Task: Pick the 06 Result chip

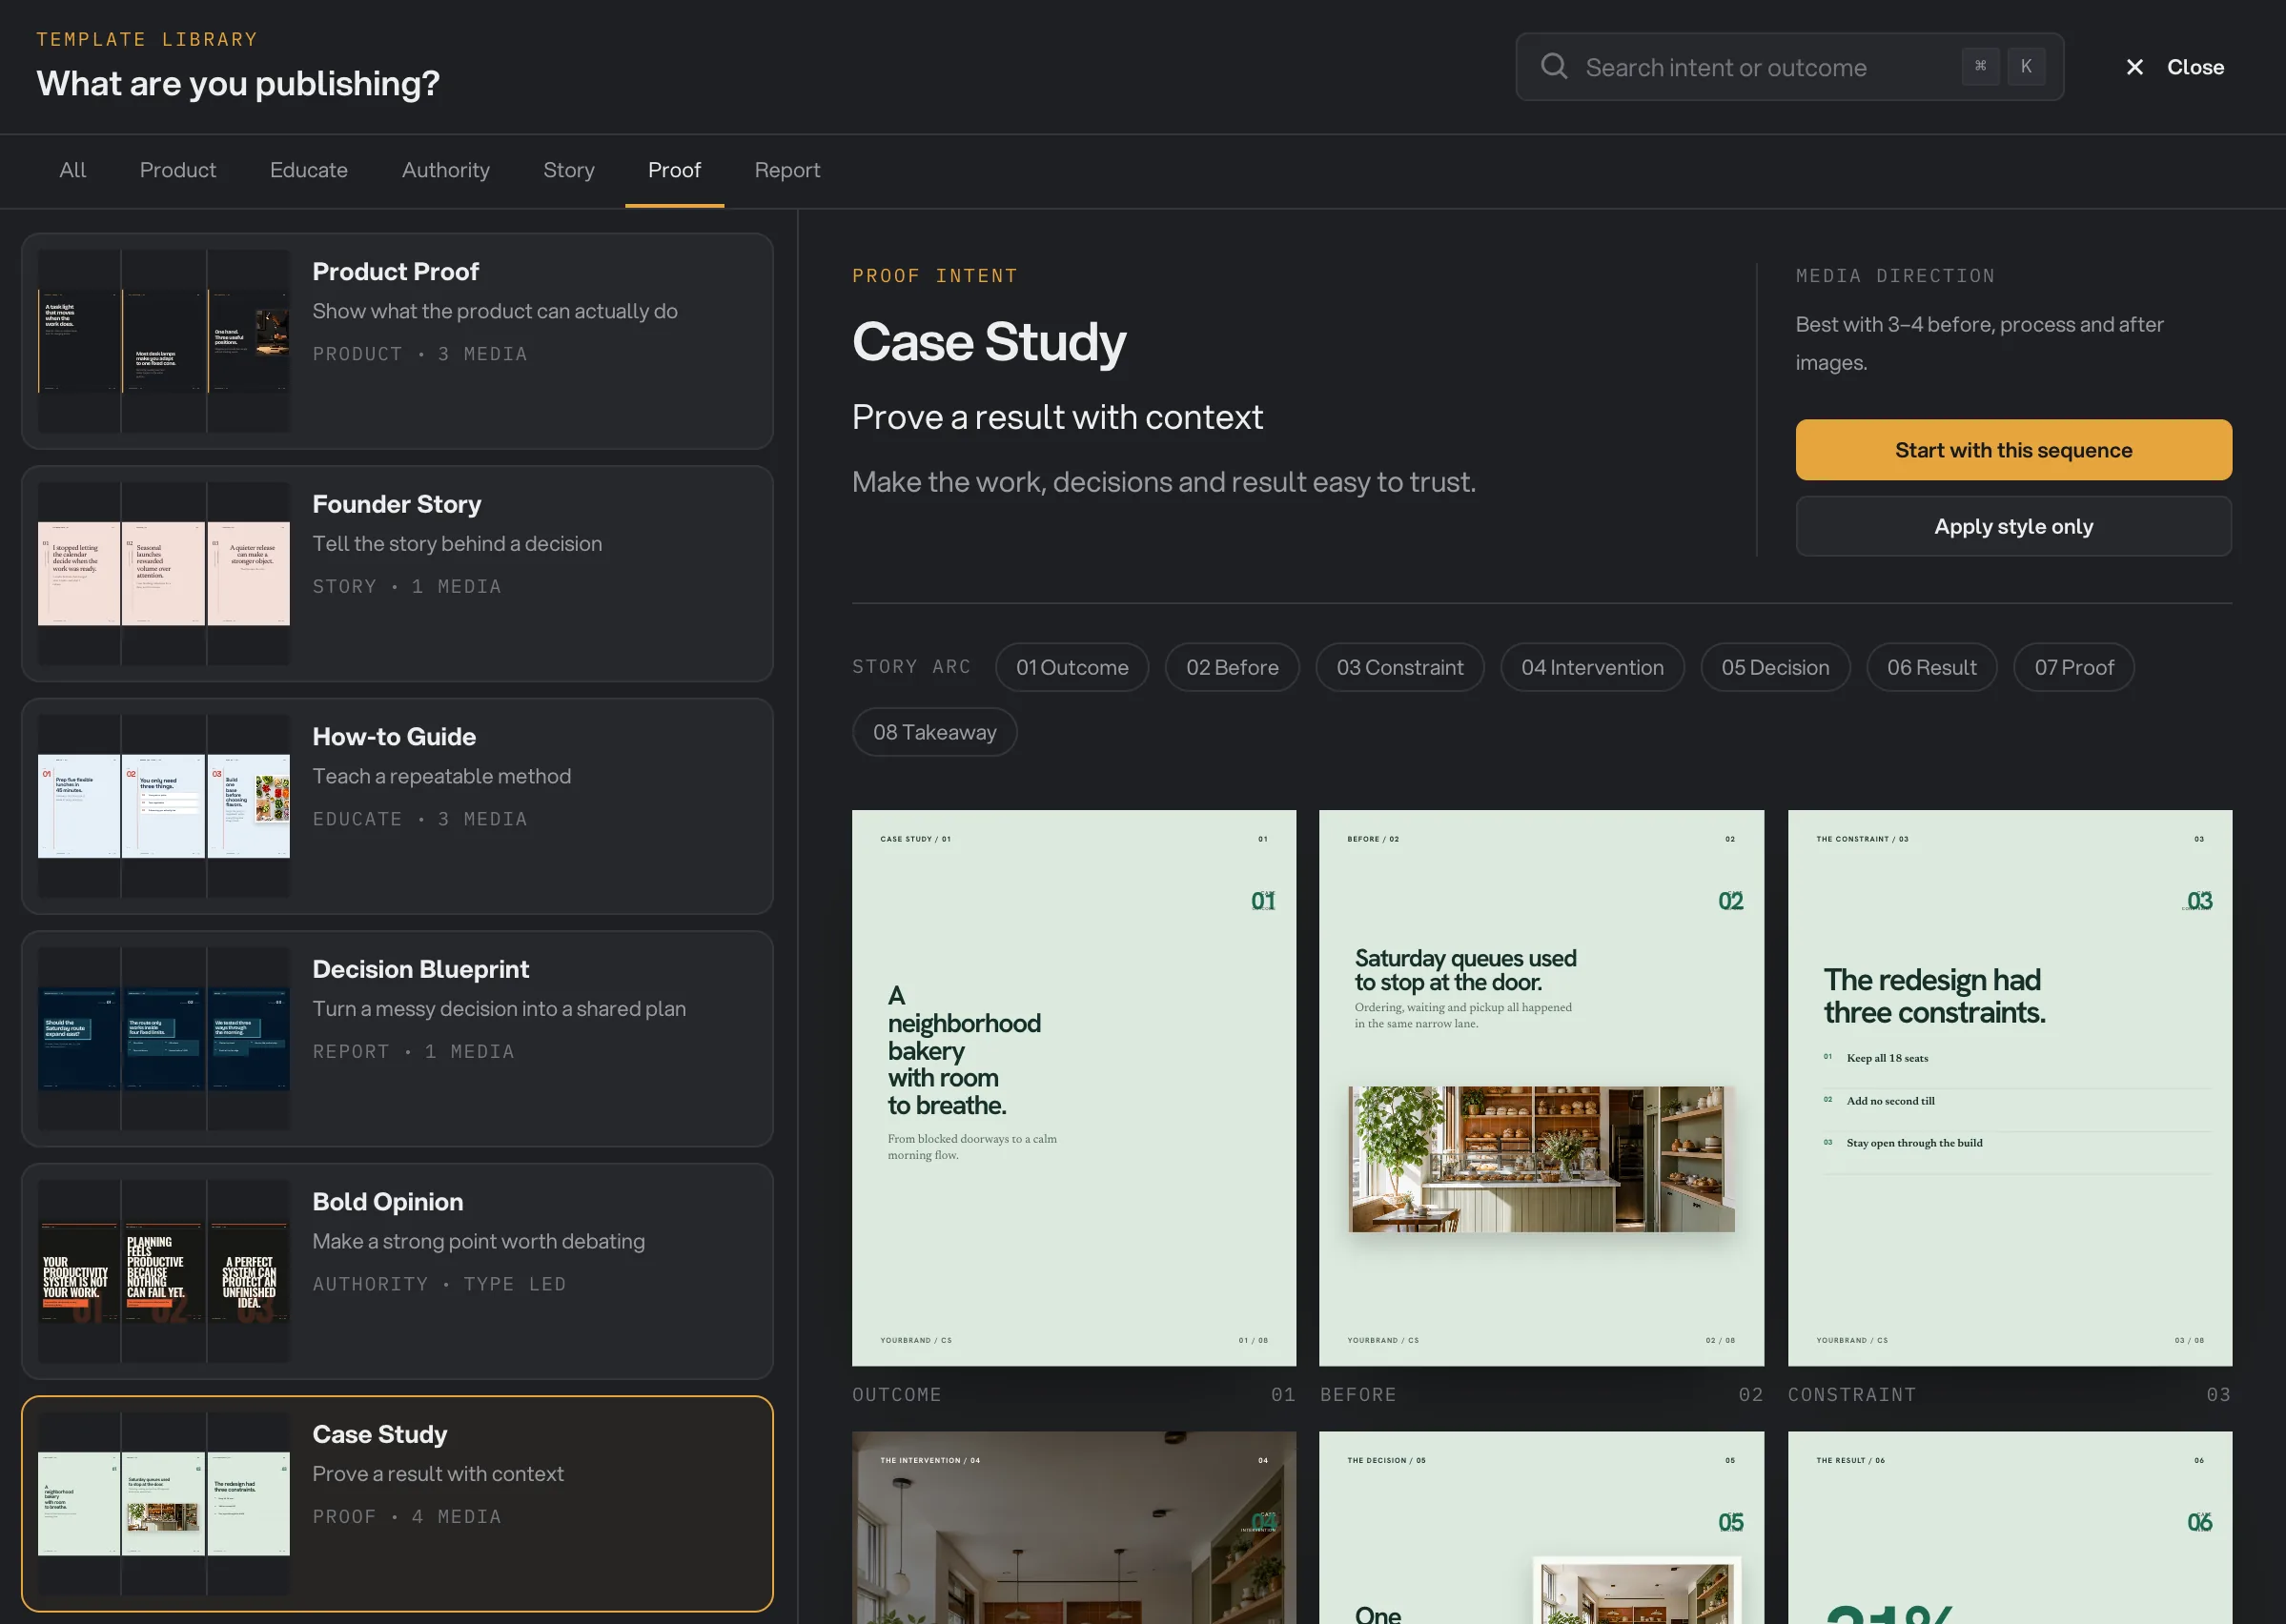Action: [1931, 667]
